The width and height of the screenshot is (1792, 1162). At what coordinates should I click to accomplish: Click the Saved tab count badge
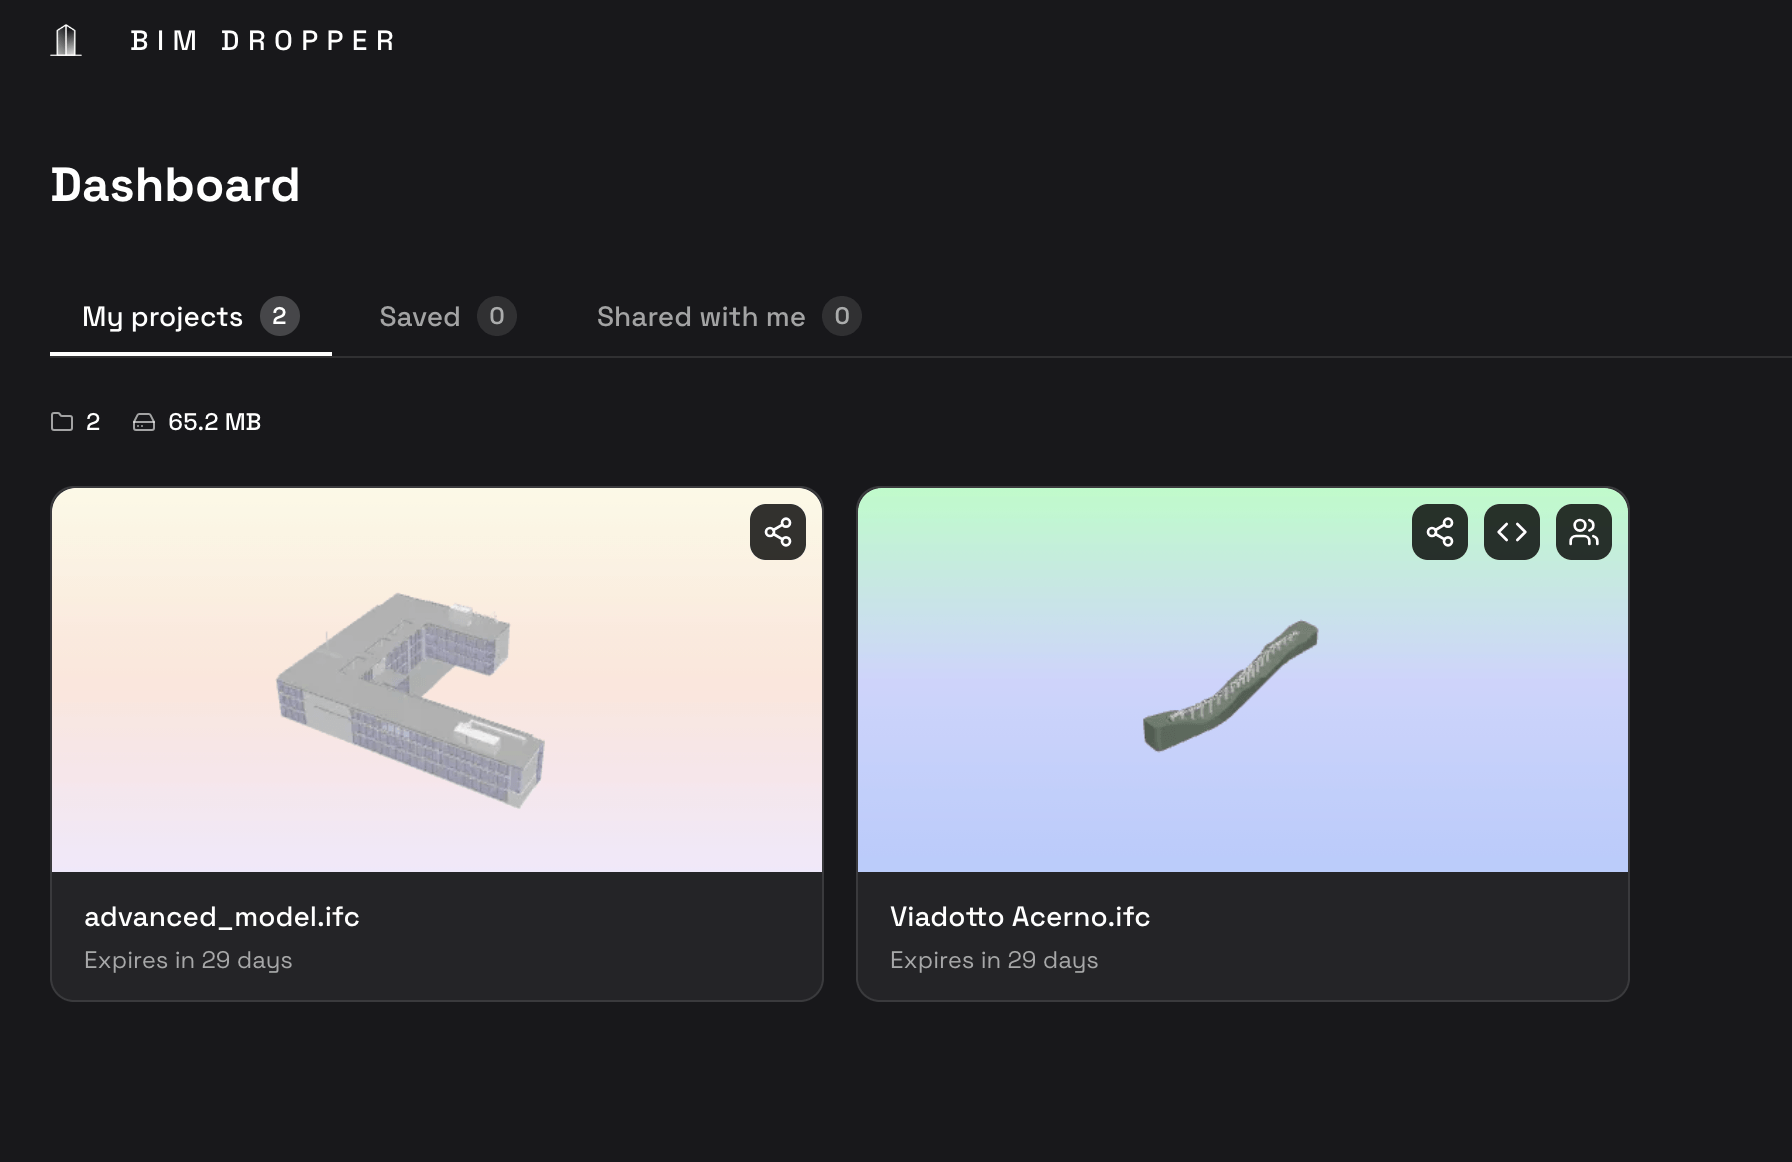496,317
